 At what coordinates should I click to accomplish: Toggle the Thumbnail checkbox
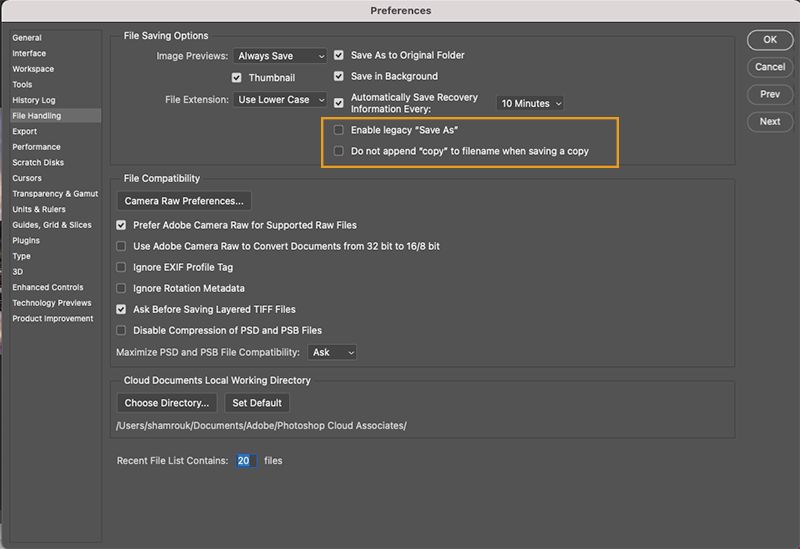236,78
